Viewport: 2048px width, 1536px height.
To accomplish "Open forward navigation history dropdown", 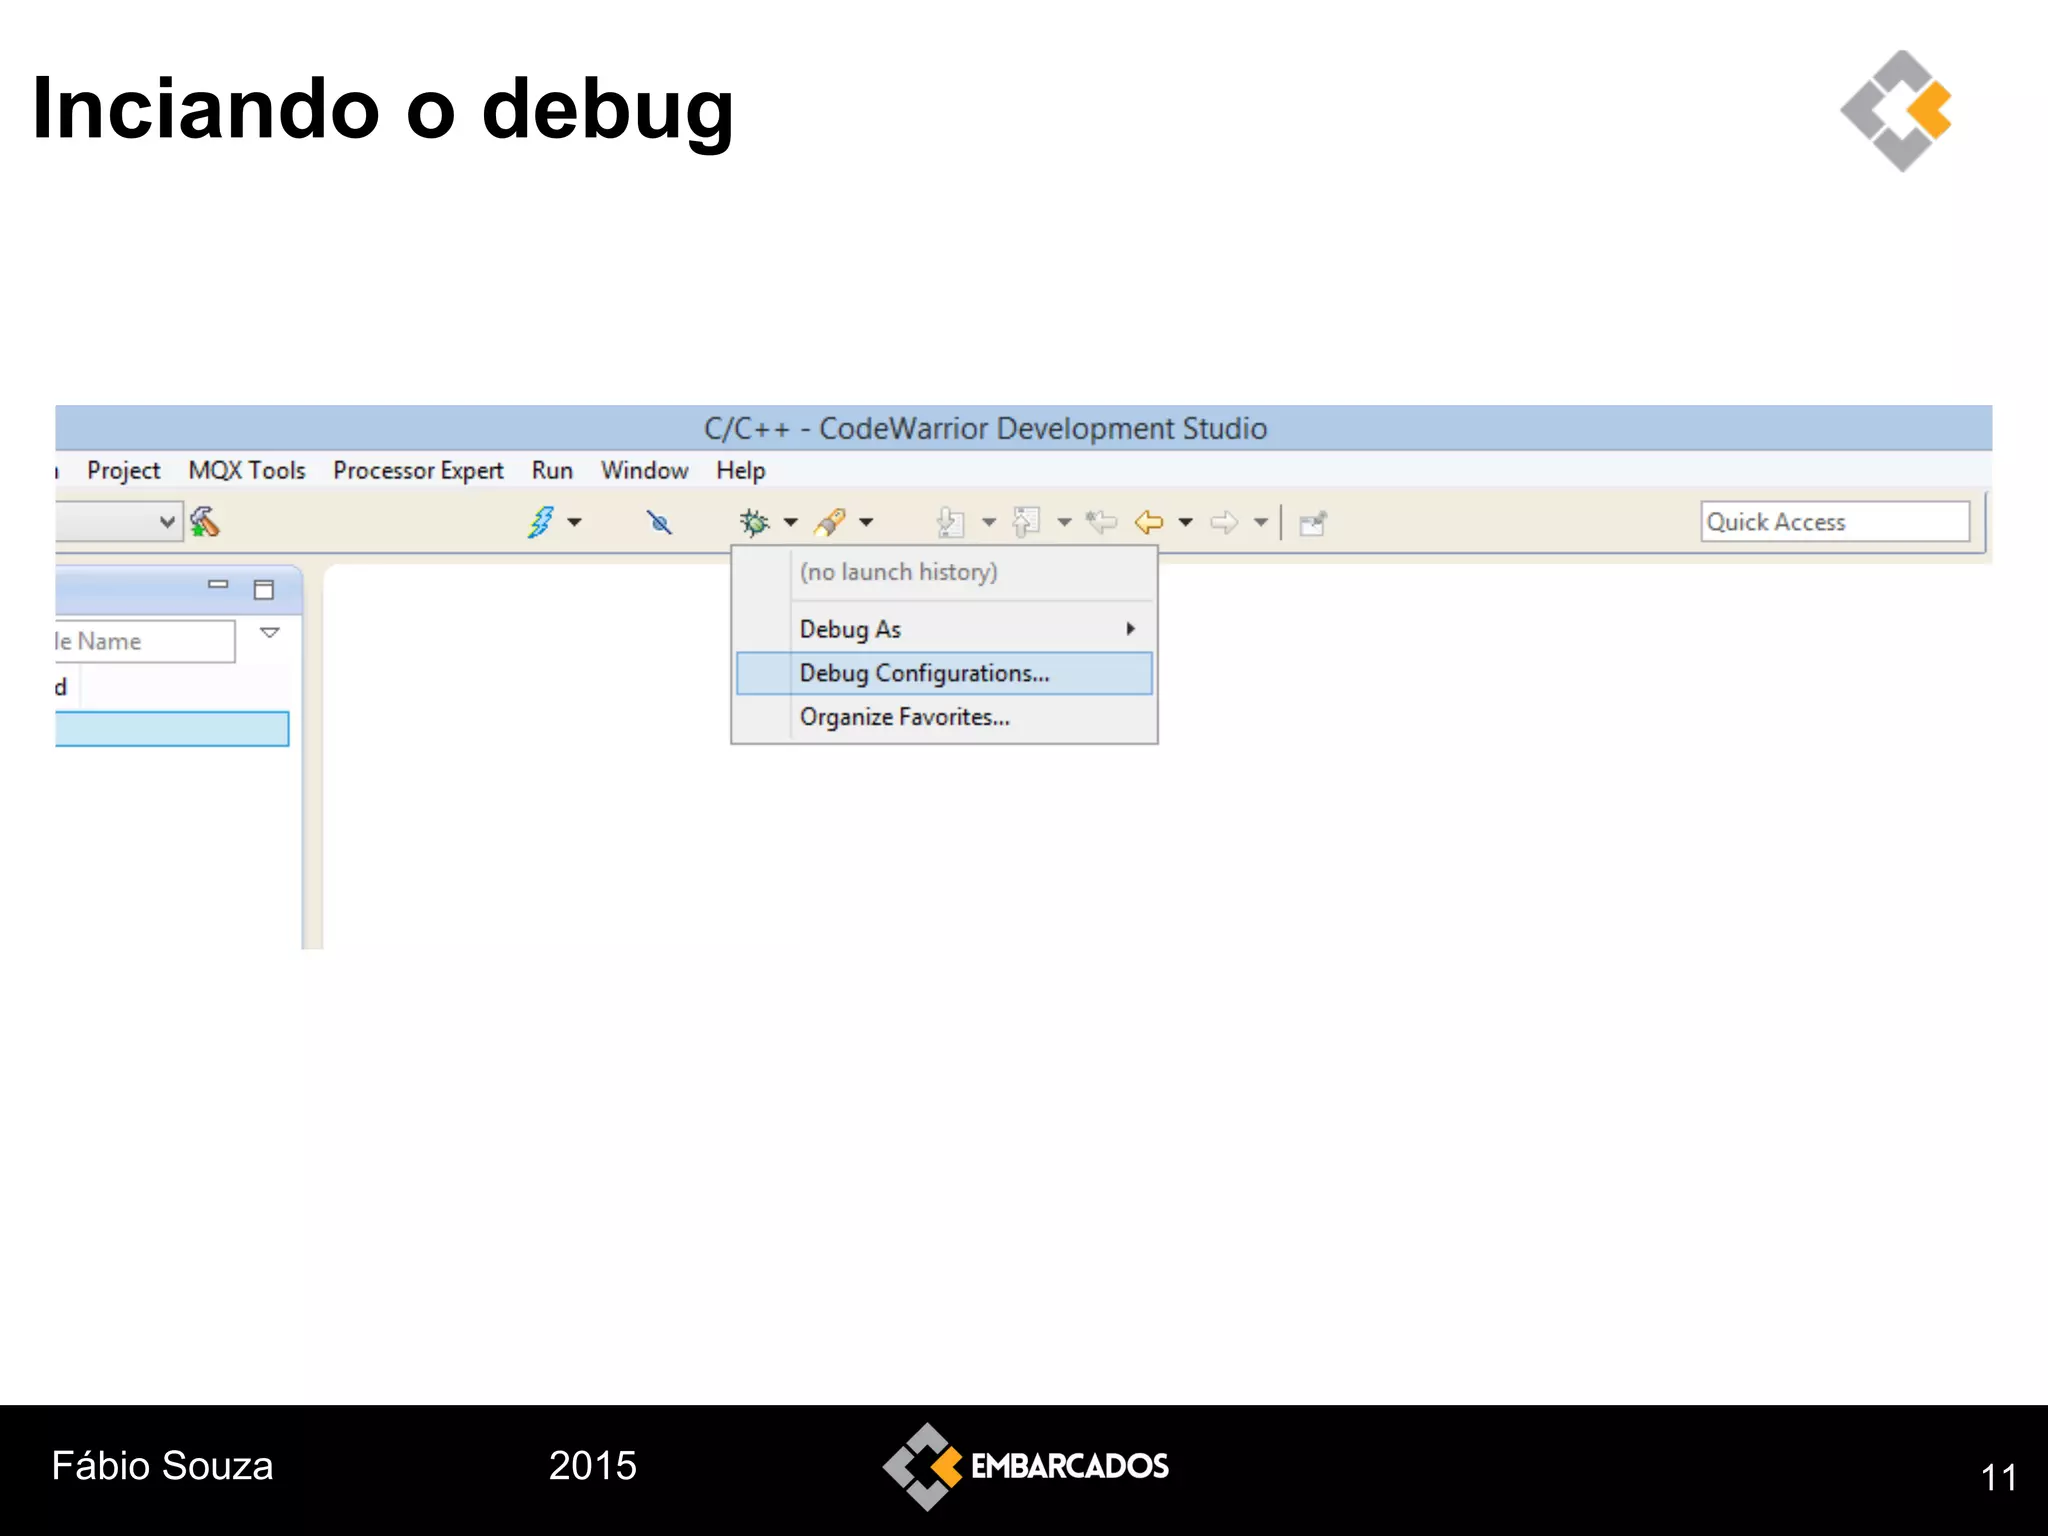I will coord(1261,522).
